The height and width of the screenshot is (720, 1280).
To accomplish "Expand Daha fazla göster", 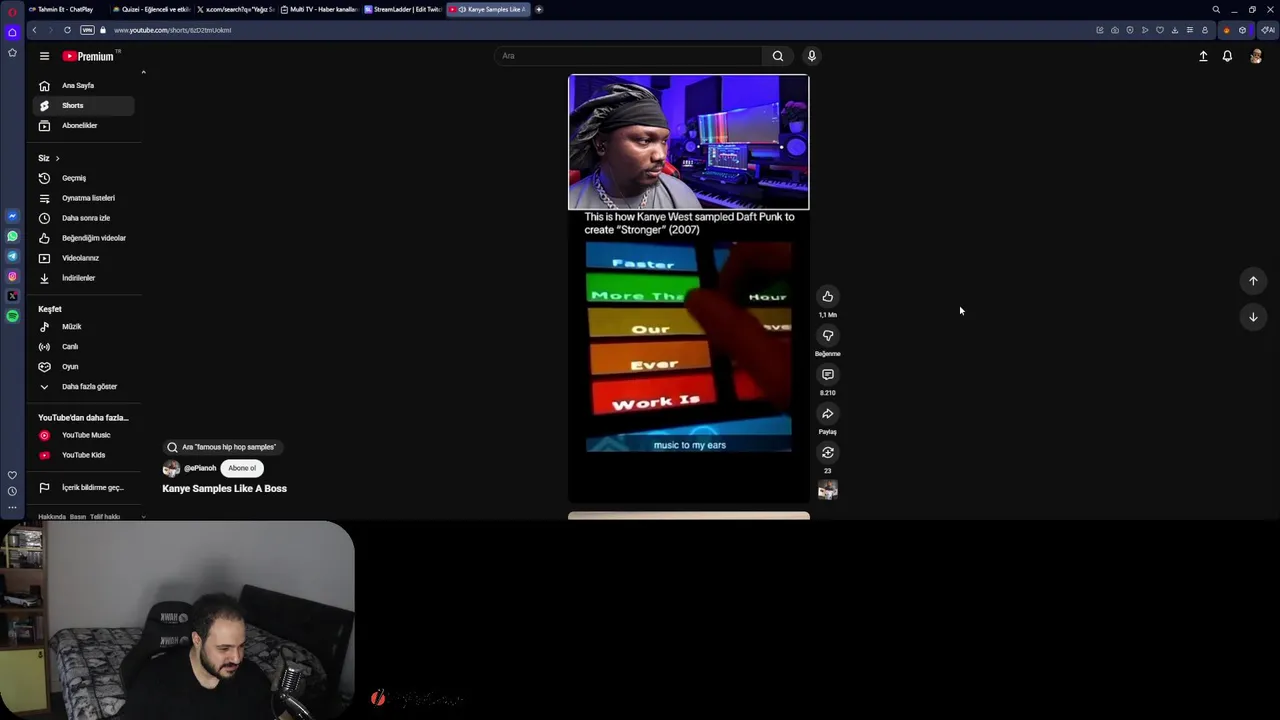I will [x=83, y=386].
